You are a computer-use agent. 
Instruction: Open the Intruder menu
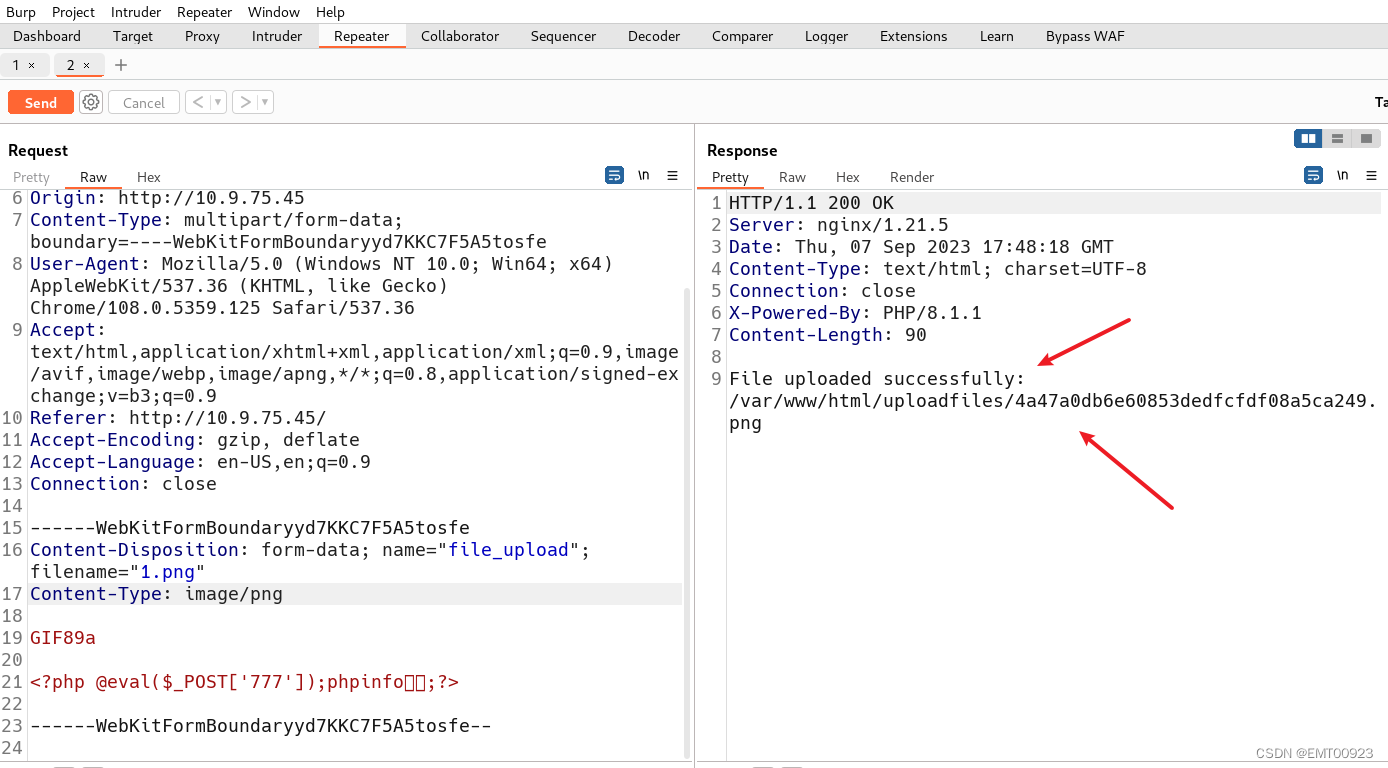[x=136, y=12]
